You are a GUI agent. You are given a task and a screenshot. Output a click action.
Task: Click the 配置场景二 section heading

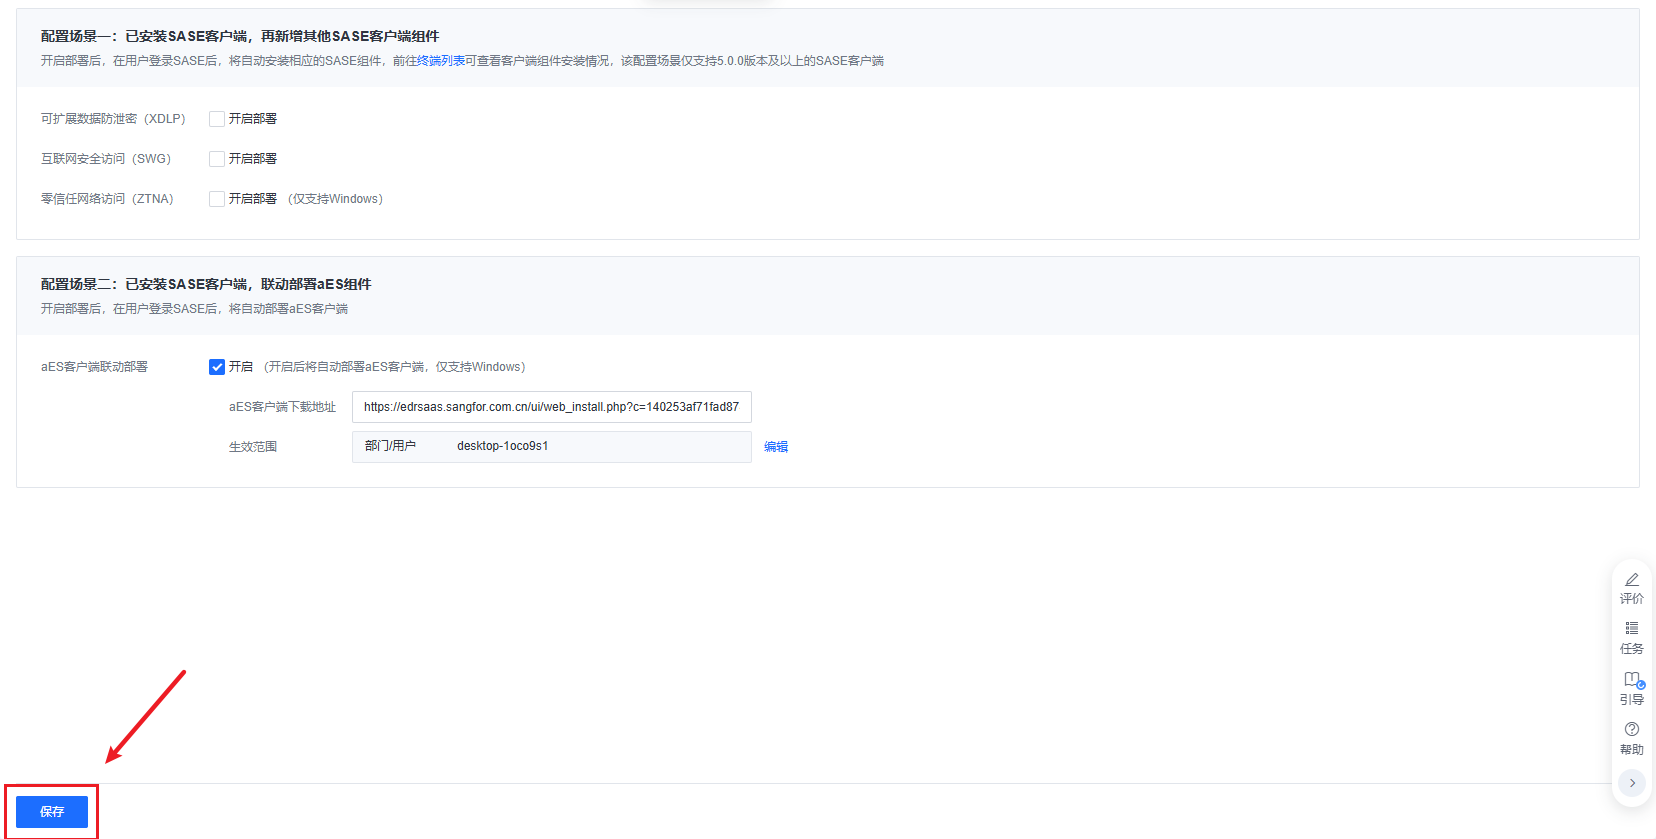pyautogui.click(x=206, y=284)
